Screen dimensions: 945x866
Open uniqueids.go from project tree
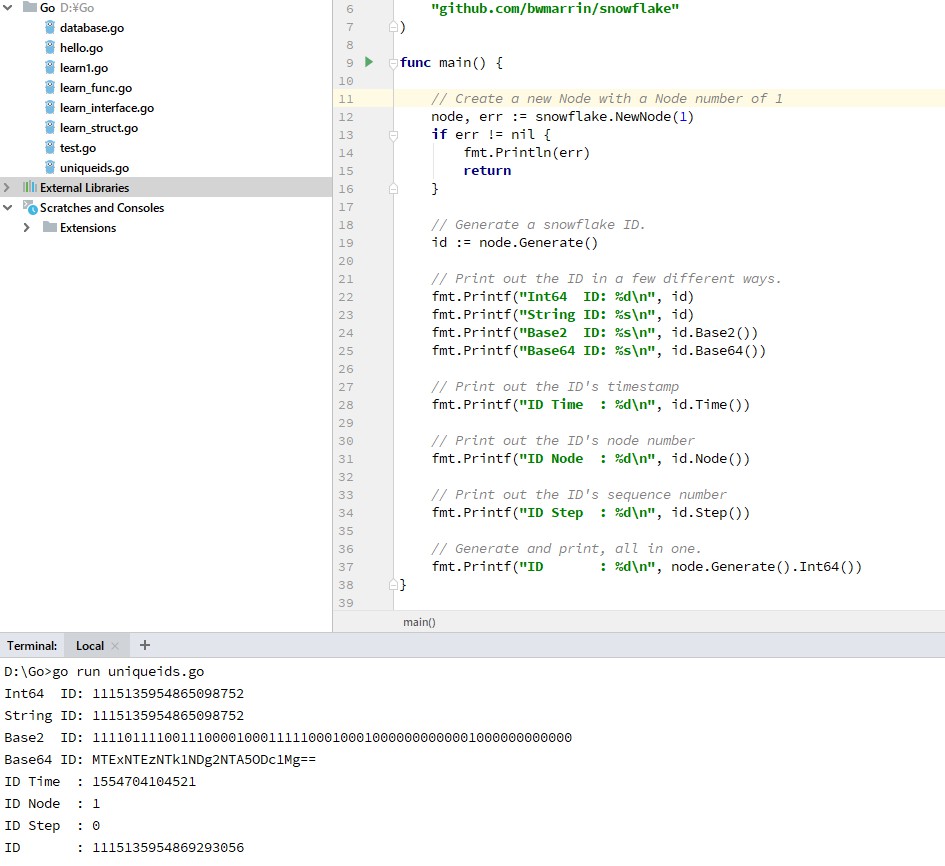click(94, 168)
